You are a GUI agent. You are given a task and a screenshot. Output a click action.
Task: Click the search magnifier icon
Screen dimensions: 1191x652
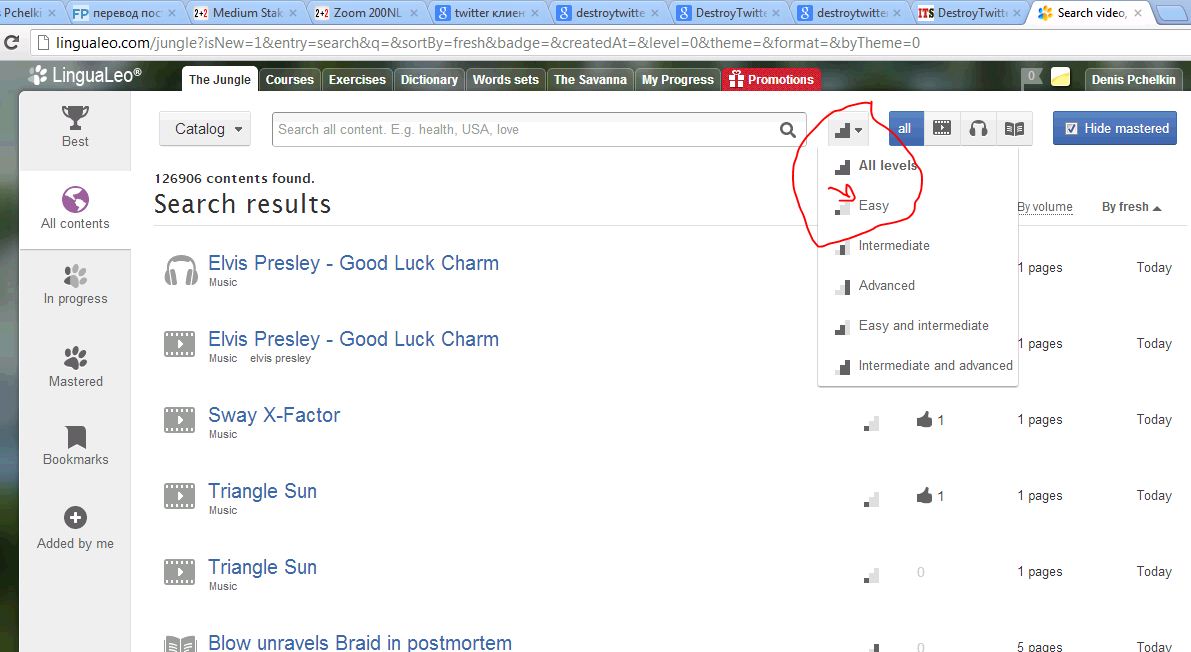(x=788, y=130)
